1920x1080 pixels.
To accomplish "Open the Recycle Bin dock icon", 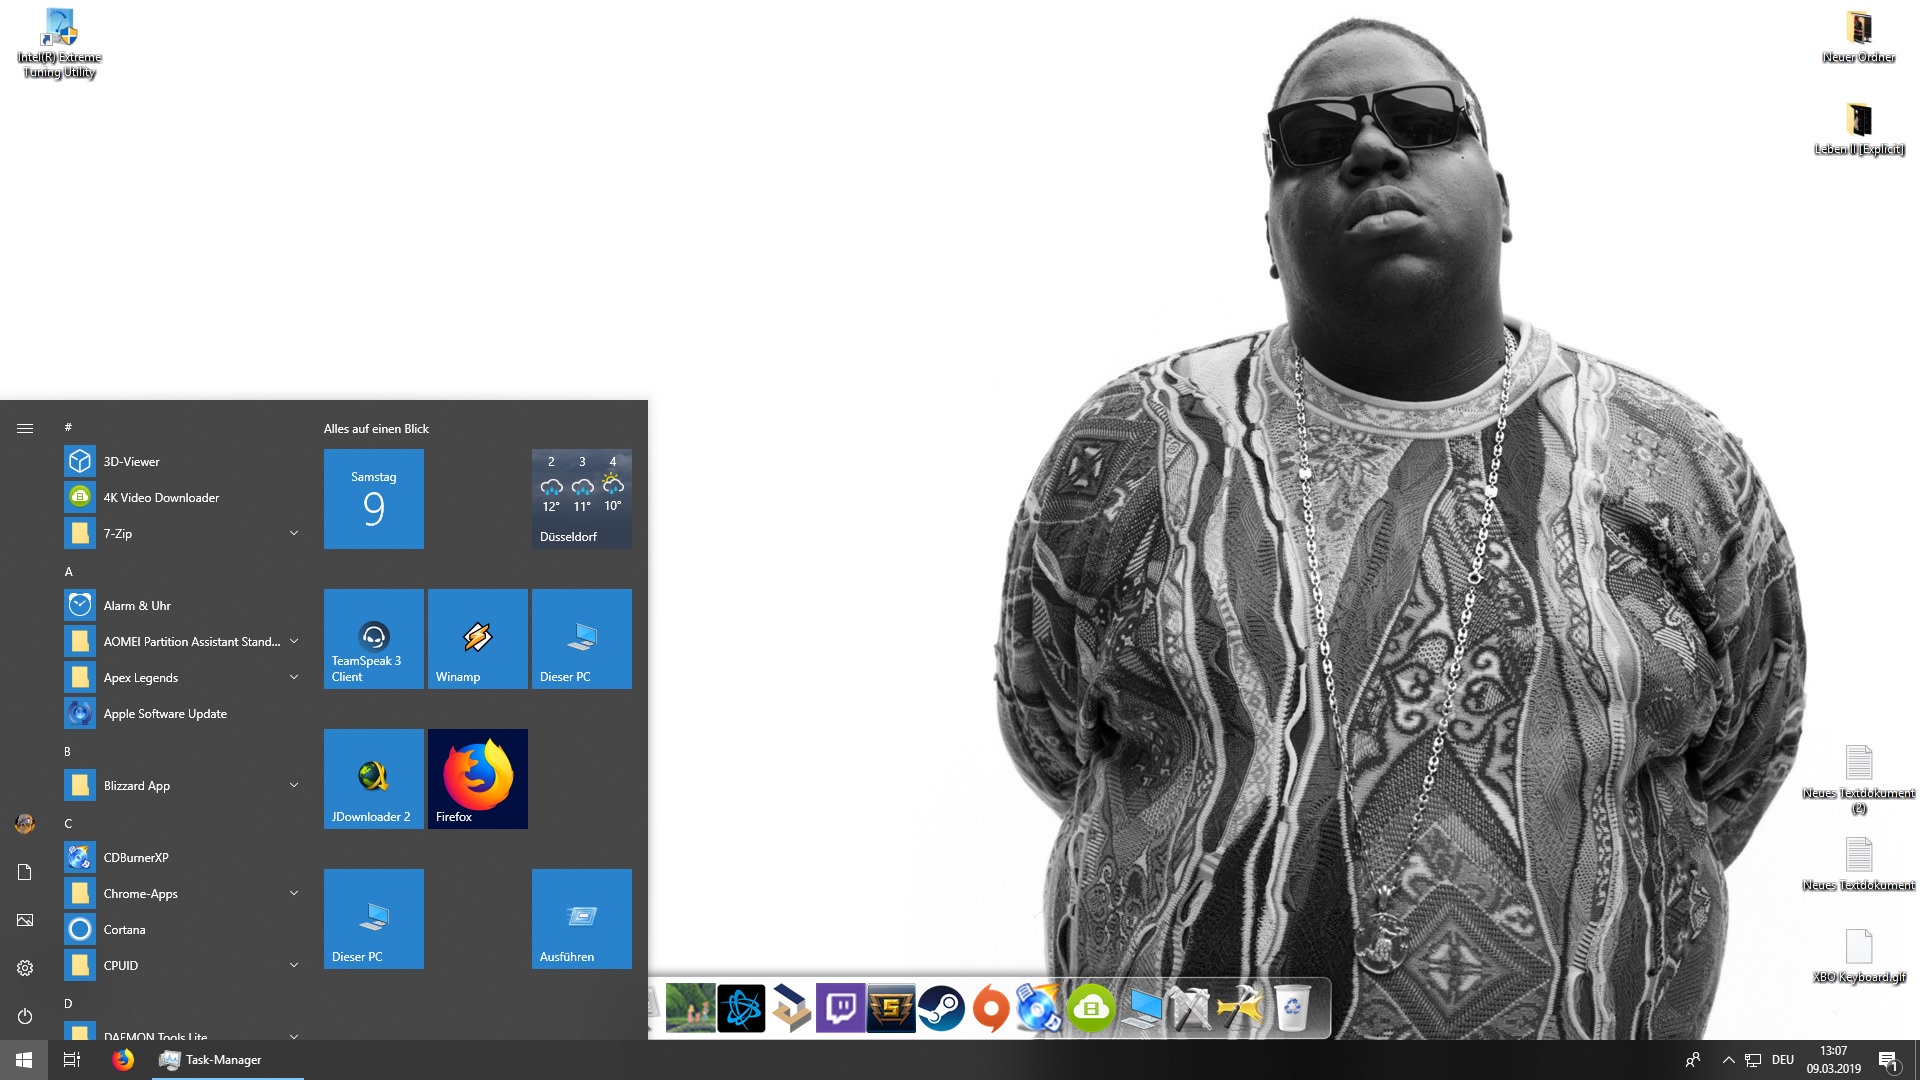I will click(x=1292, y=1008).
